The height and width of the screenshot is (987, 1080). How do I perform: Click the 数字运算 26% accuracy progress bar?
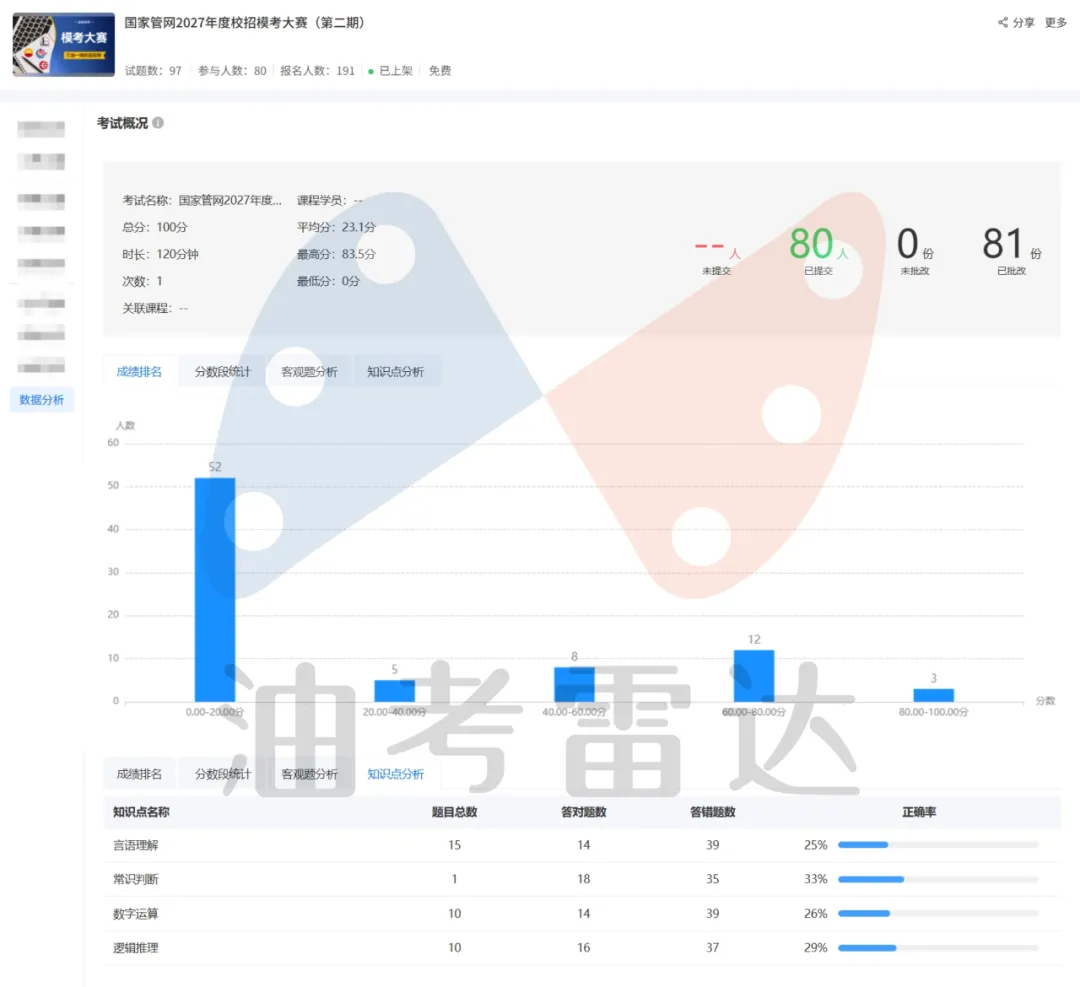tap(938, 913)
